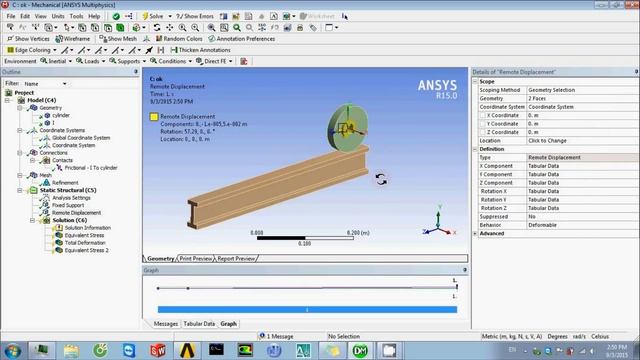Click the tag icon in view toolbar
Image resolution: width=640 pixels, height=360 pixels.
point(313,27)
